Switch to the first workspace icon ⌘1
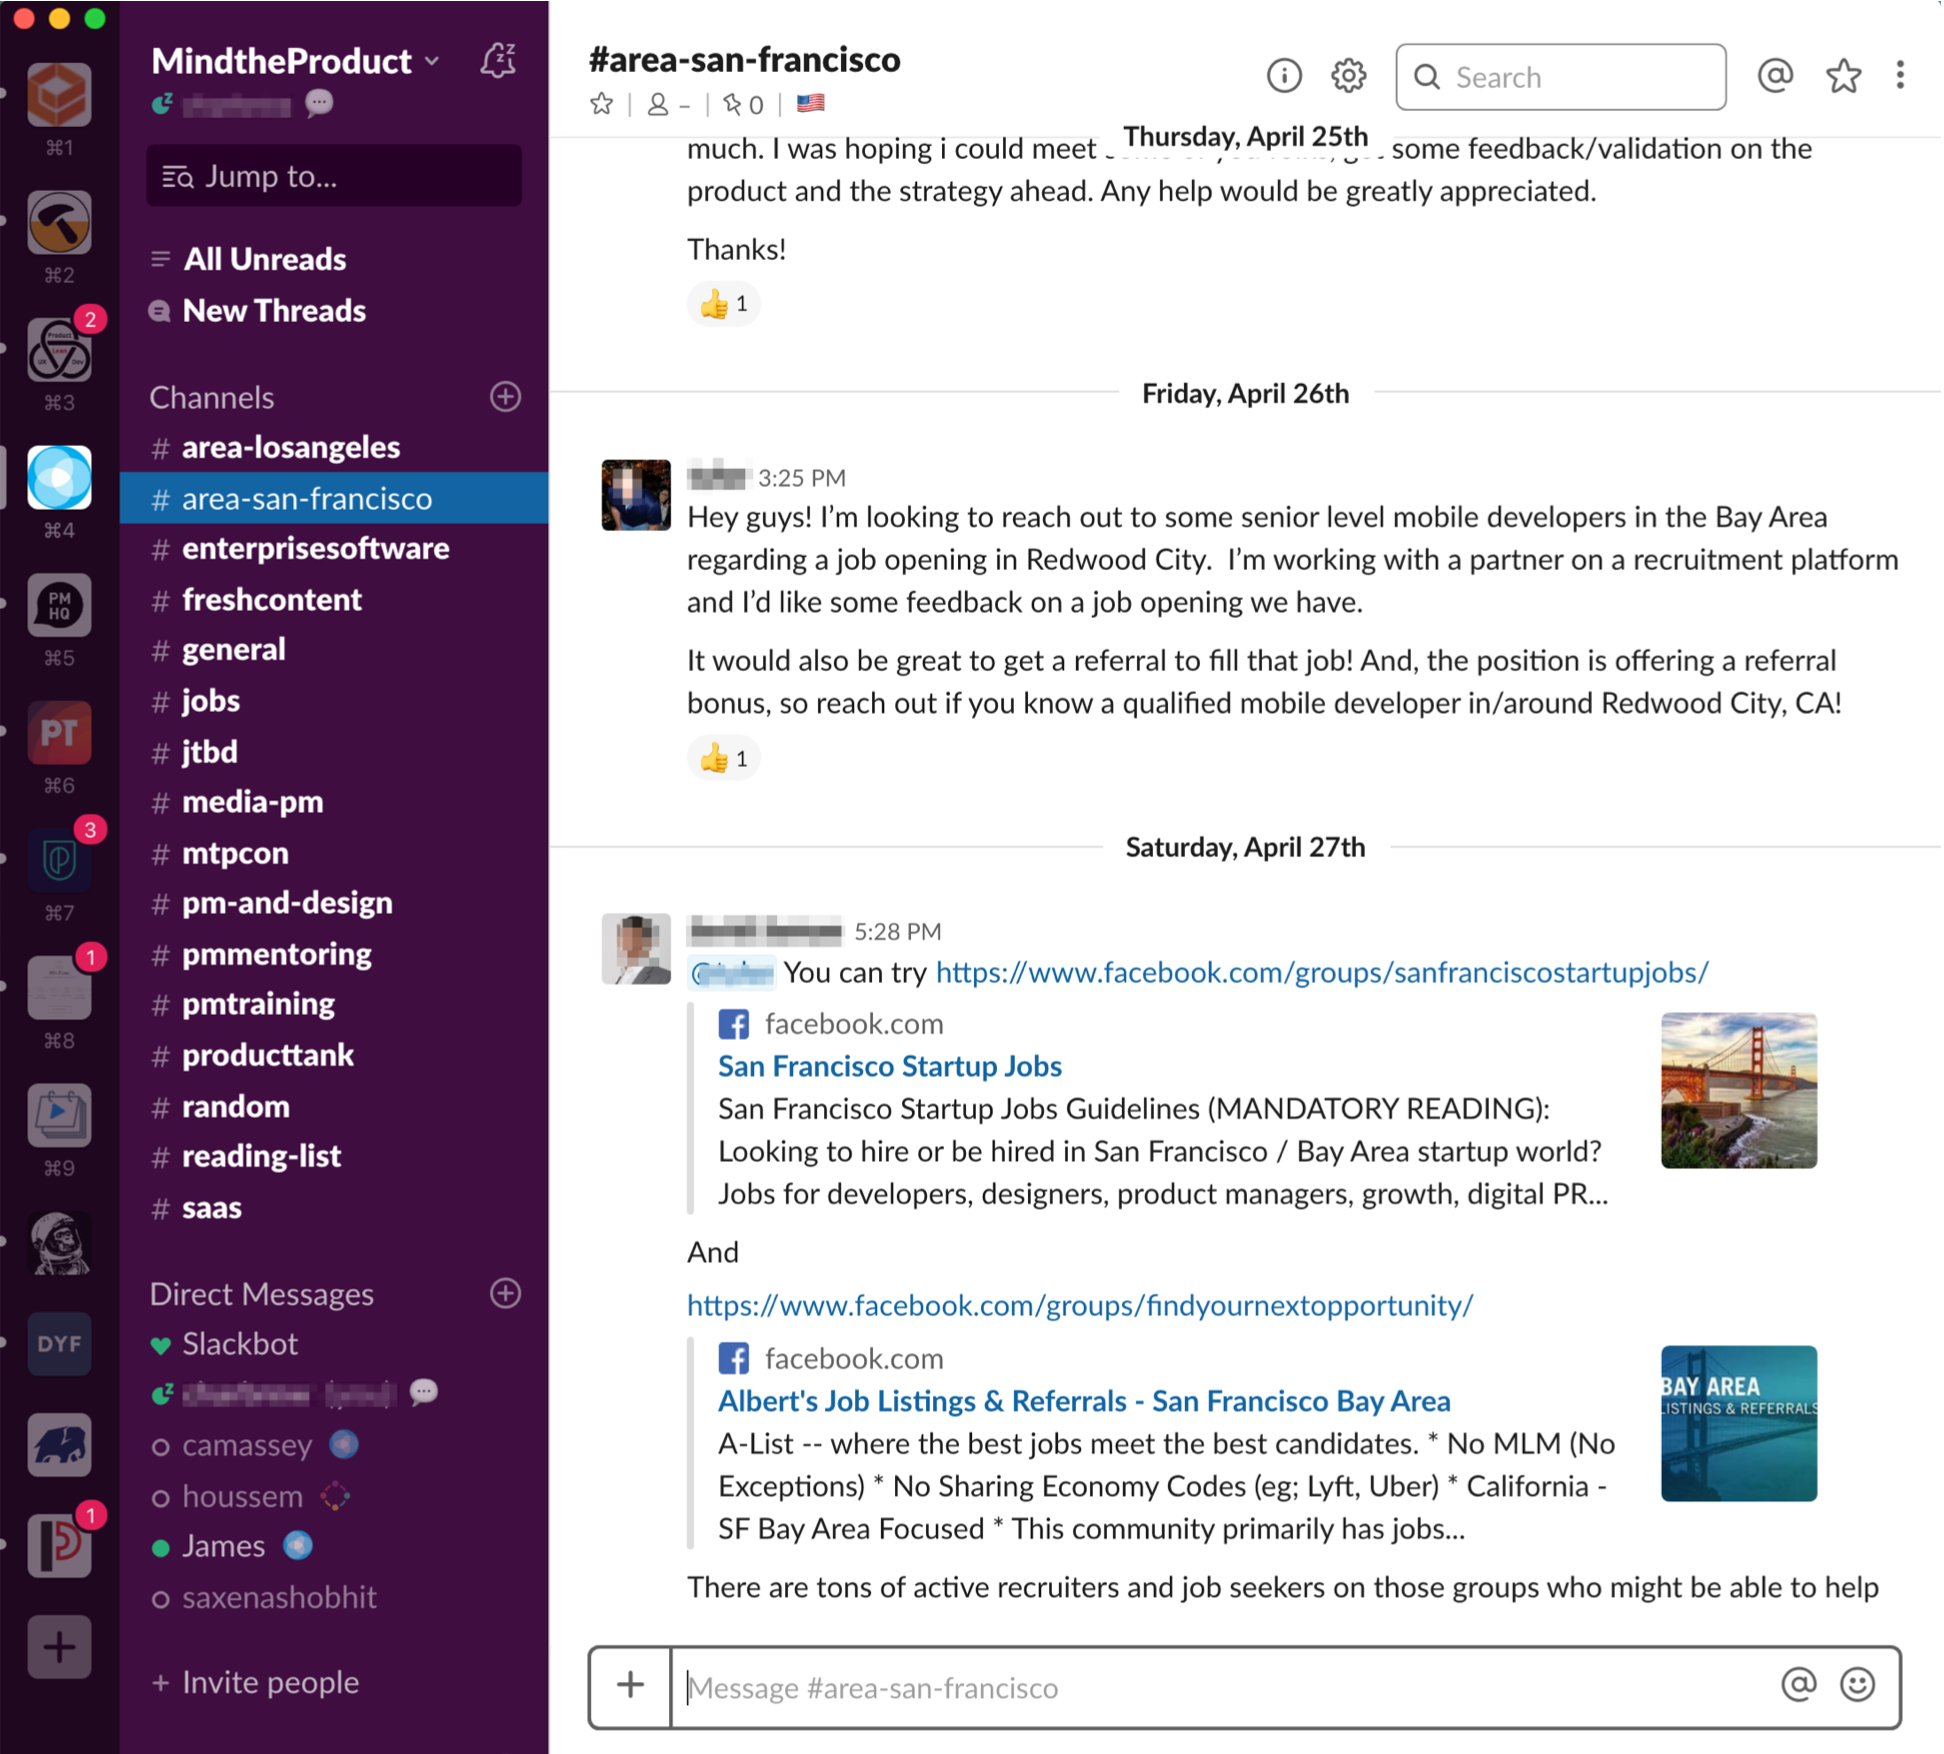Screen dimensions: 1944x1754 click(x=59, y=95)
